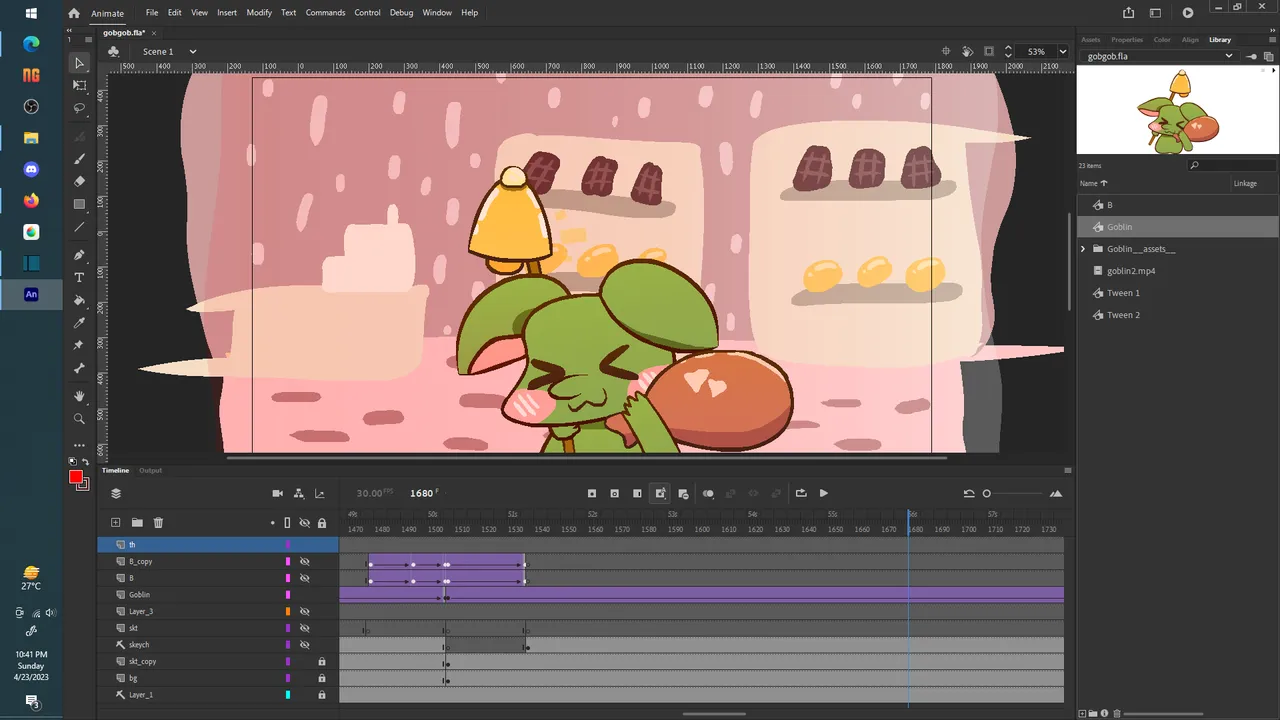Unlock the bg layer
This screenshot has width=1280, height=720.
tap(322, 678)
